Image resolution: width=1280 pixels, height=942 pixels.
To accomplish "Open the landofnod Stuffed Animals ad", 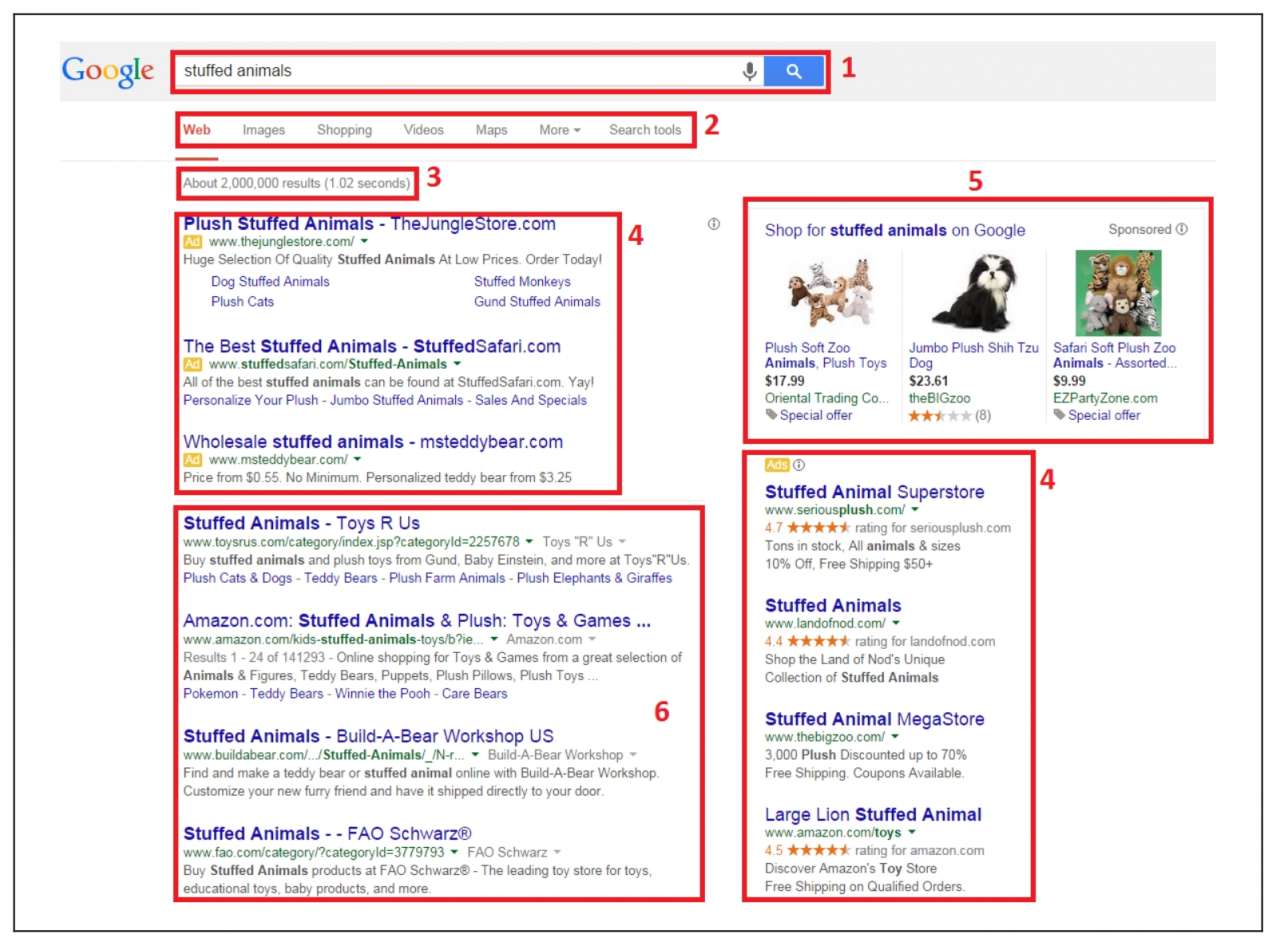I will (833, 606).
